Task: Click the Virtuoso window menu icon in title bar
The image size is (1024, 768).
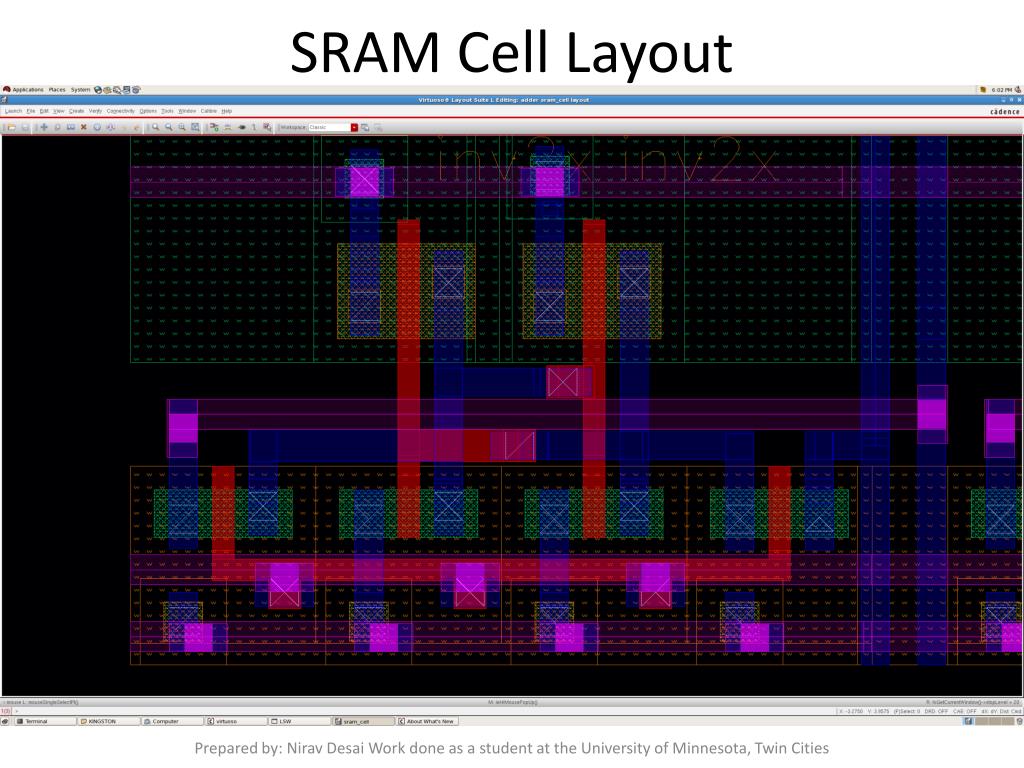Action: 4,100
